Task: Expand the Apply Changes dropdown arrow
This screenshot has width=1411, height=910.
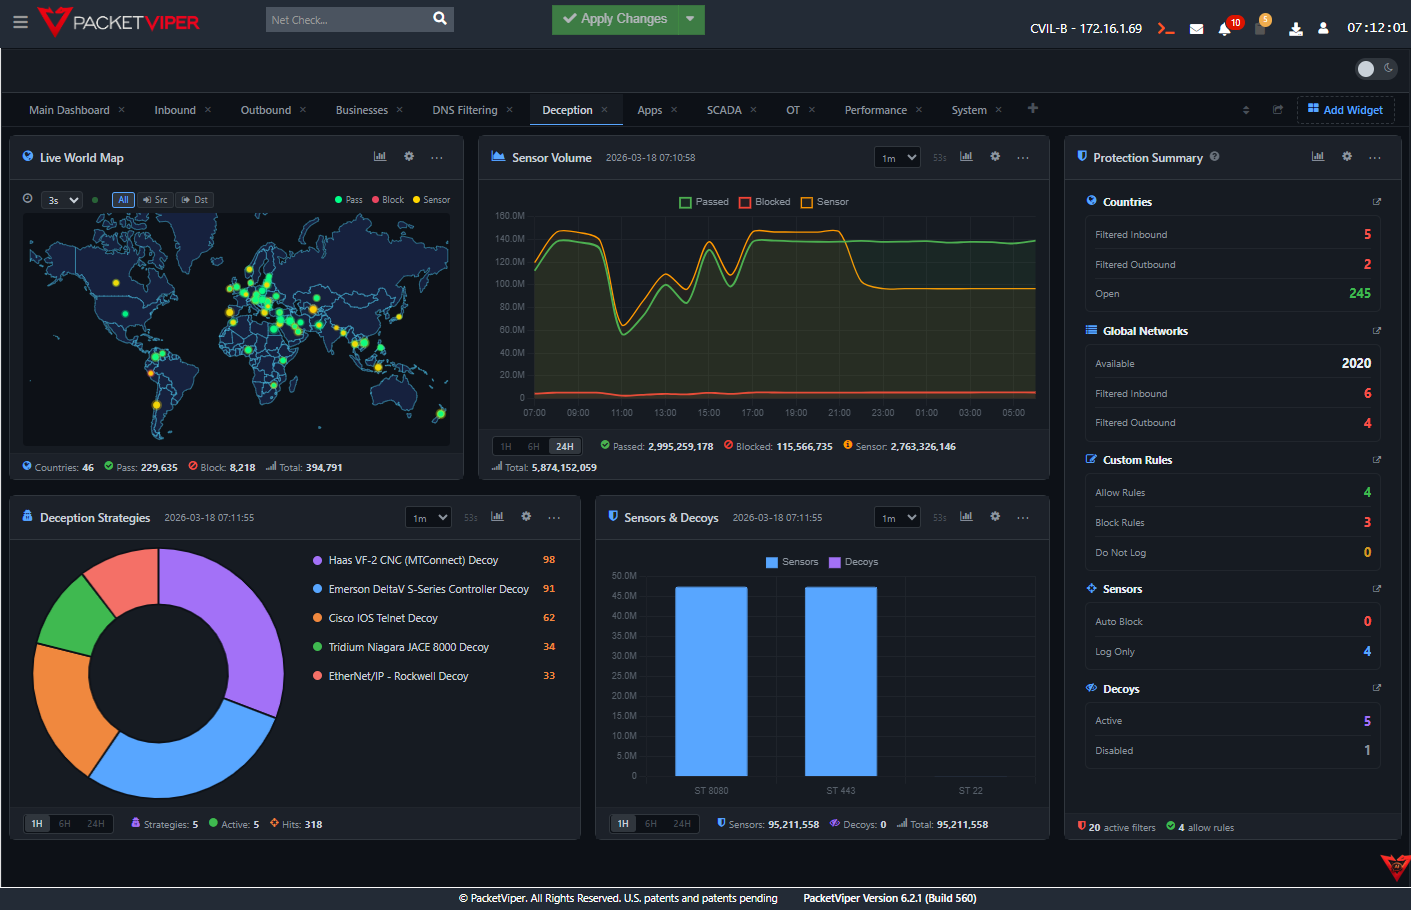Action: (x=690, y=19)
